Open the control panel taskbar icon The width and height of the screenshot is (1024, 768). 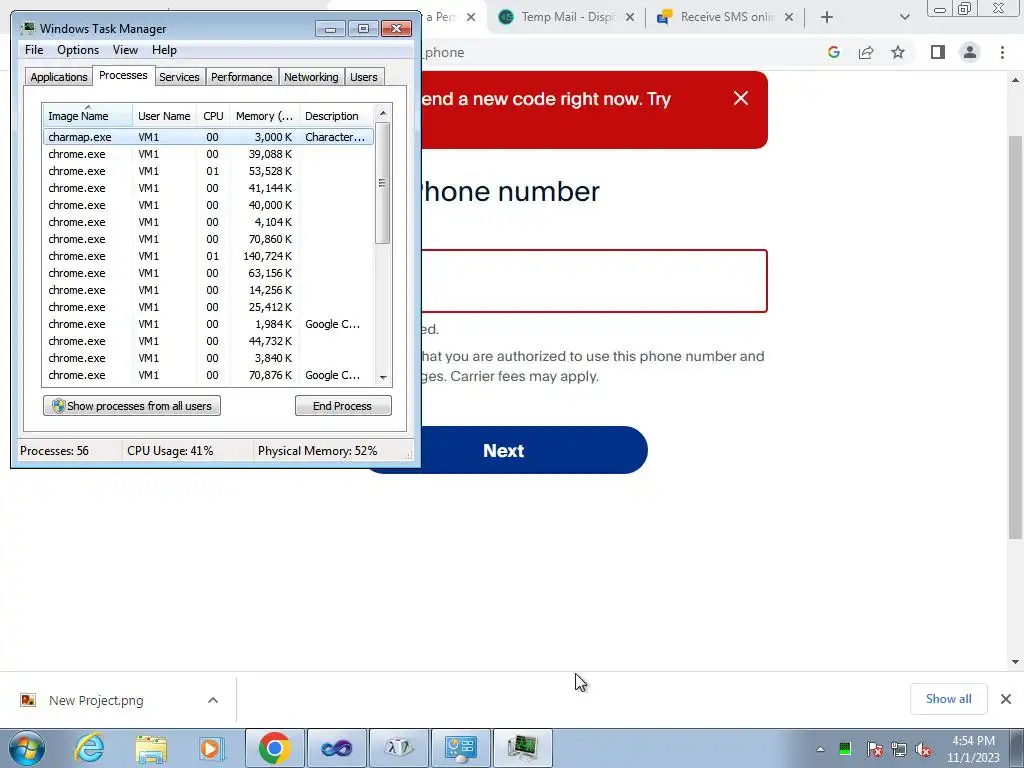pos(461,748)
